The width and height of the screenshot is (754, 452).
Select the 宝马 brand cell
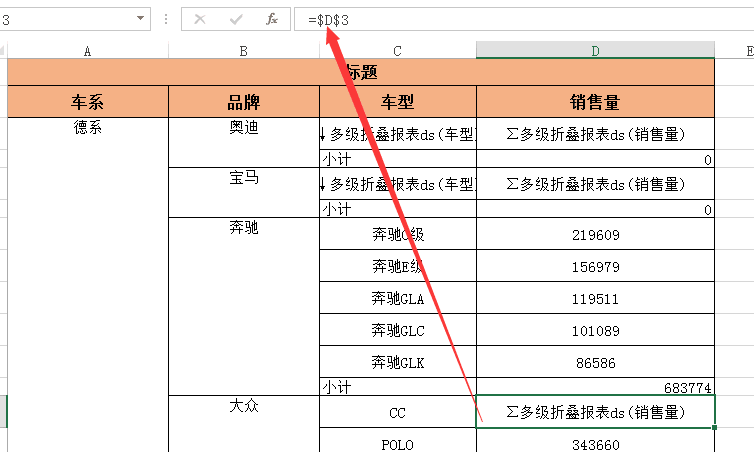[x=244, y=193]
